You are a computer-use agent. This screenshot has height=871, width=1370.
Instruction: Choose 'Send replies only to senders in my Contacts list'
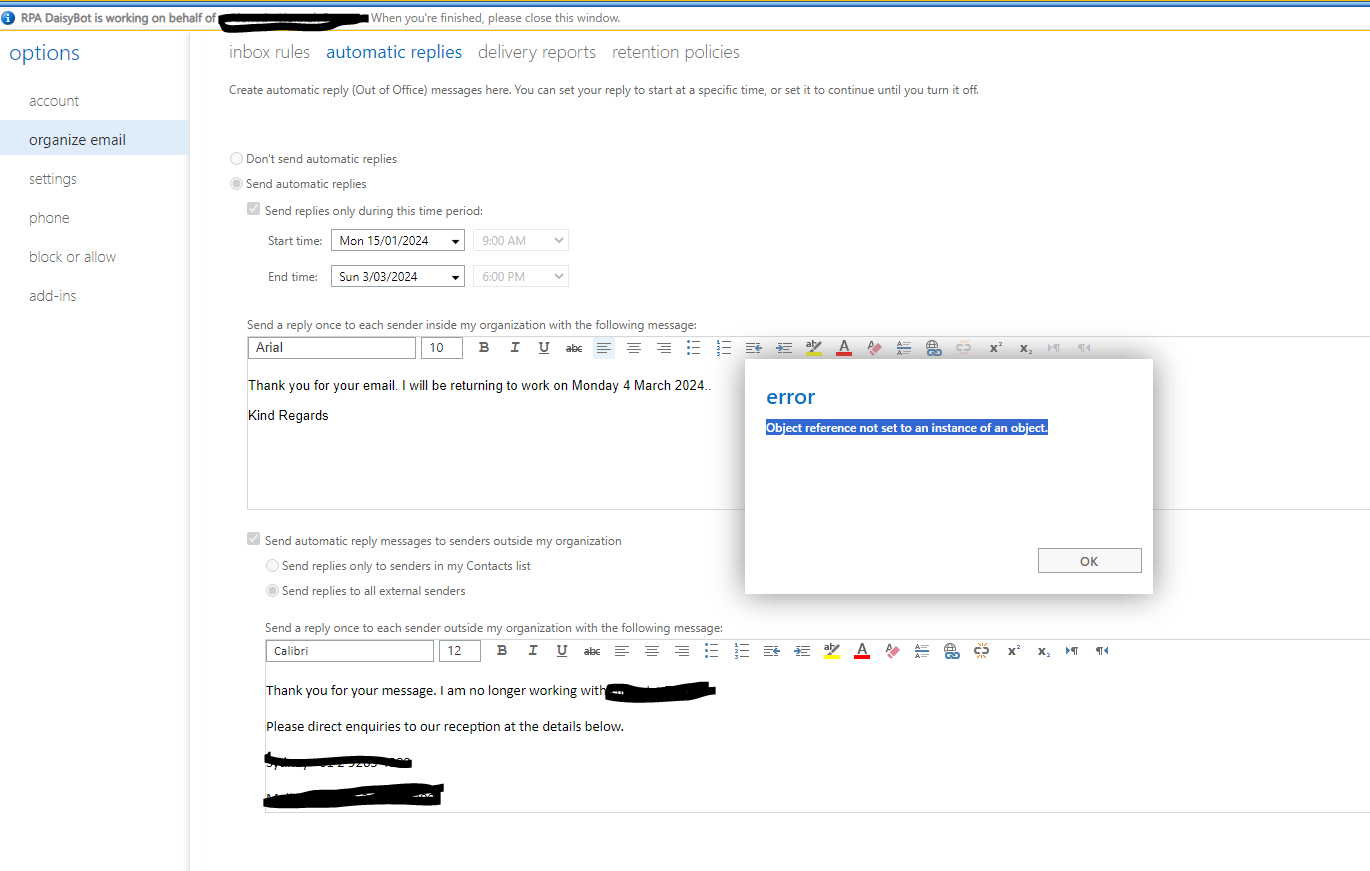272,565
